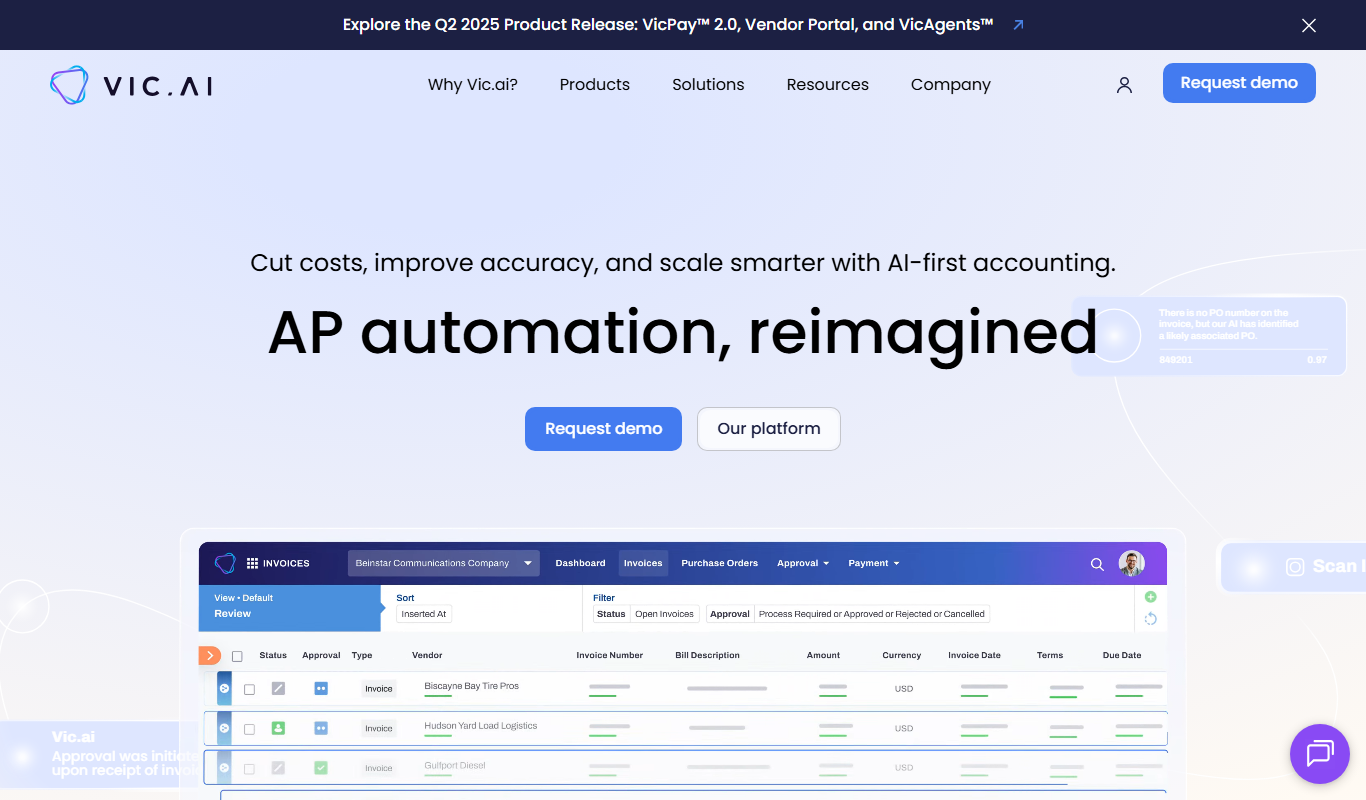
Task: Click the Request demo button in the header
Action: click(1239, 83)
